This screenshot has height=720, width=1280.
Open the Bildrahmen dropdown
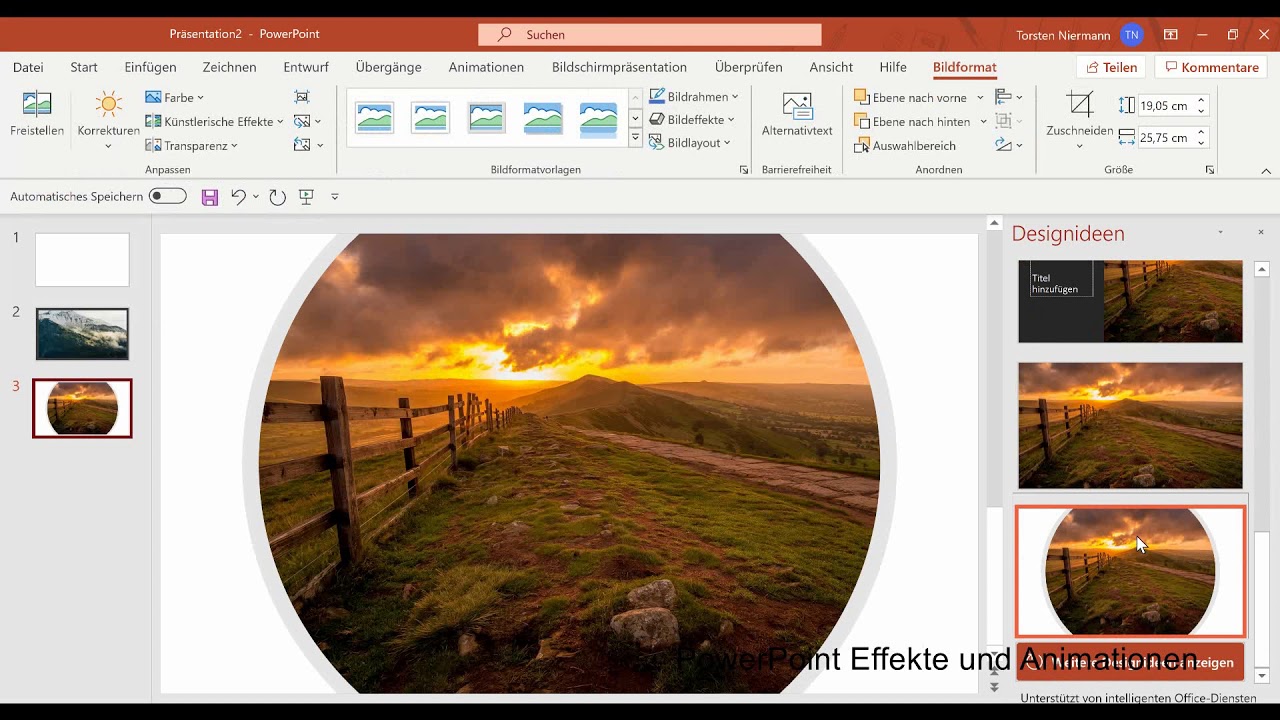[694, 97]
